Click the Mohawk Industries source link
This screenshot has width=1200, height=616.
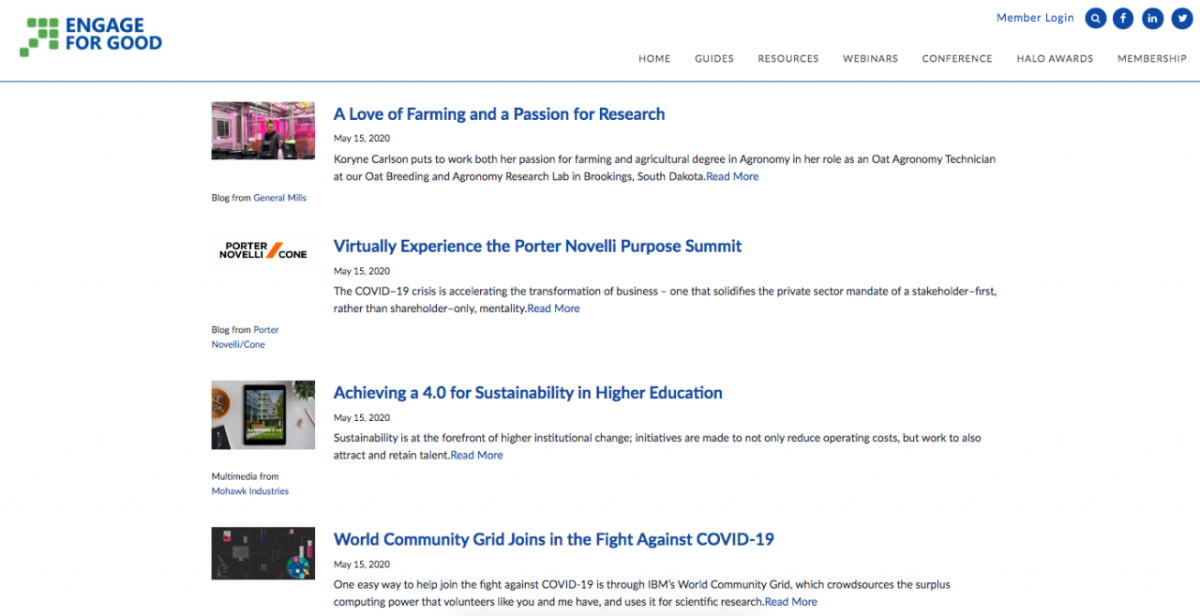[x=250, y=491]
